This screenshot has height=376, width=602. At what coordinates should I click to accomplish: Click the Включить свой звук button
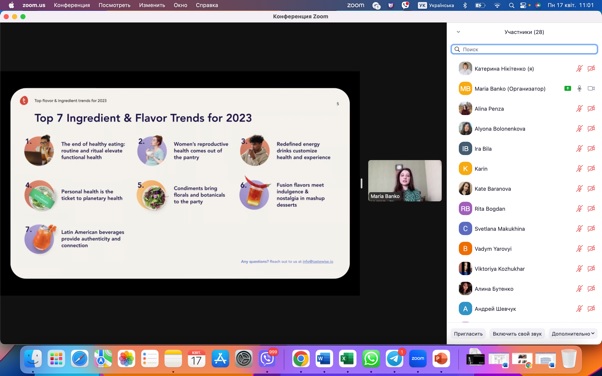pos(517,334)
